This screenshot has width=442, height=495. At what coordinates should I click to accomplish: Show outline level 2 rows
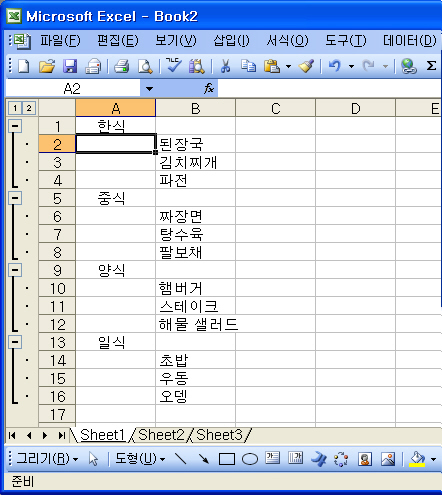(29, 108)
